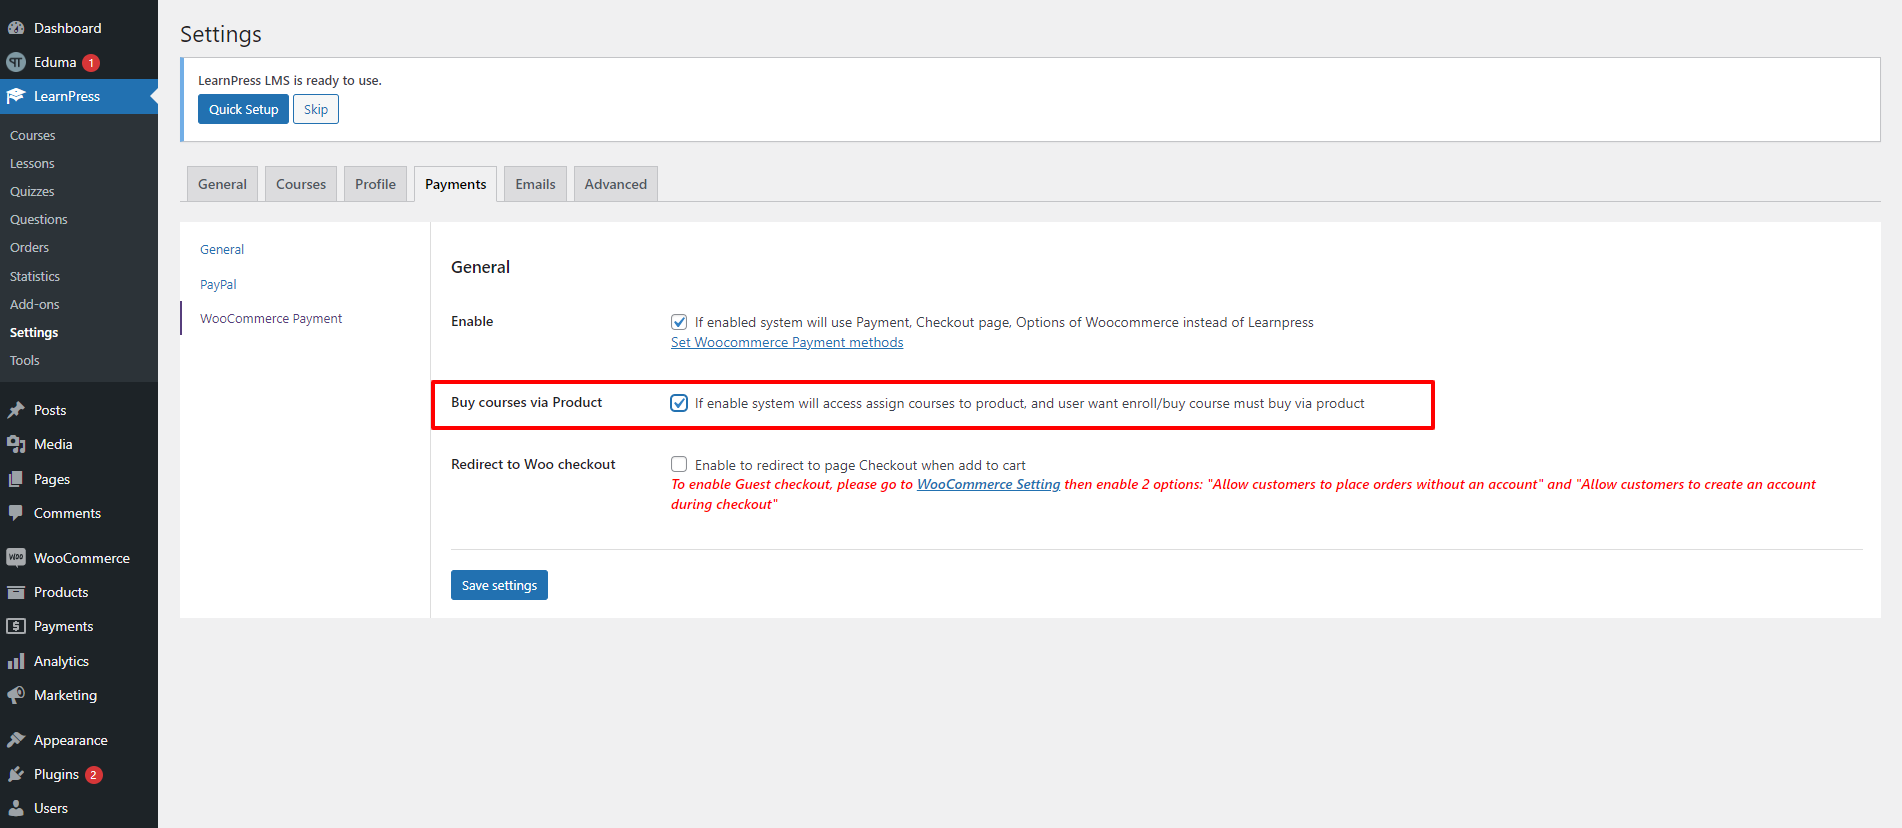Screen dimensions: 1902x828
Task: Click the Dashboard gauge icon
Action: pos(16,28)
